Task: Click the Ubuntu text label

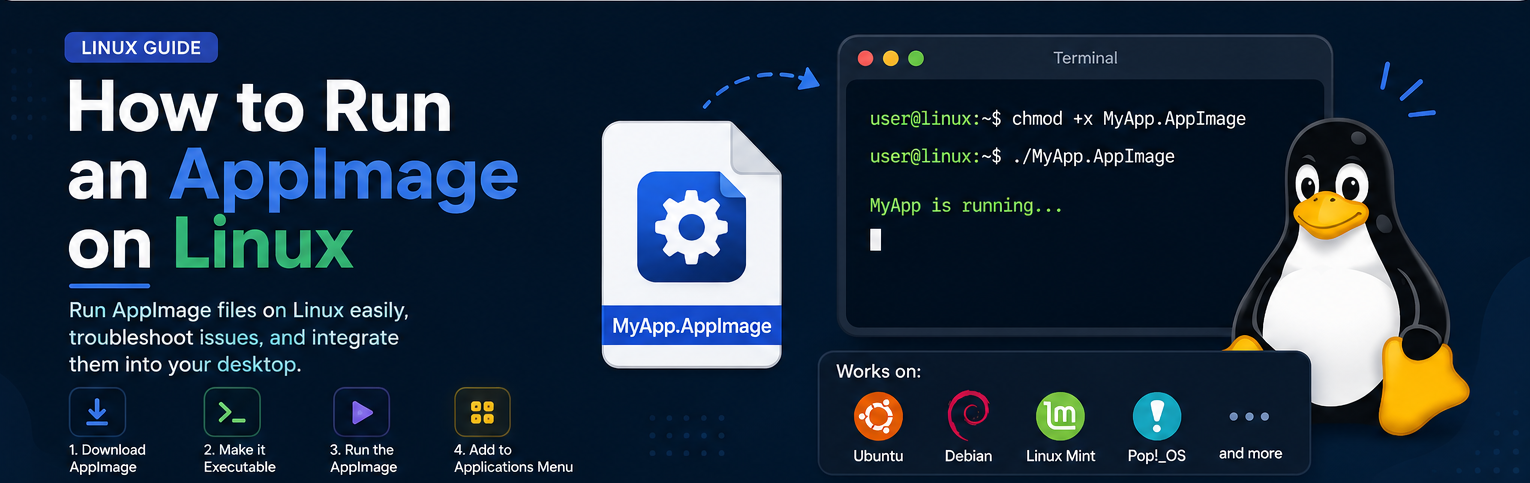Action: coord(879,456)
